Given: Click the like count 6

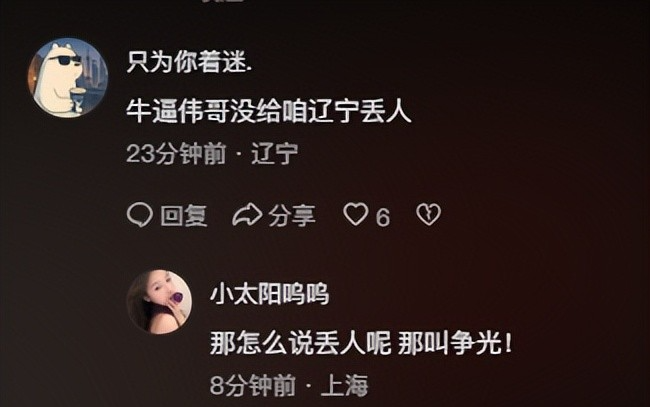Looking at the screenshot, I should pos(383,217).
